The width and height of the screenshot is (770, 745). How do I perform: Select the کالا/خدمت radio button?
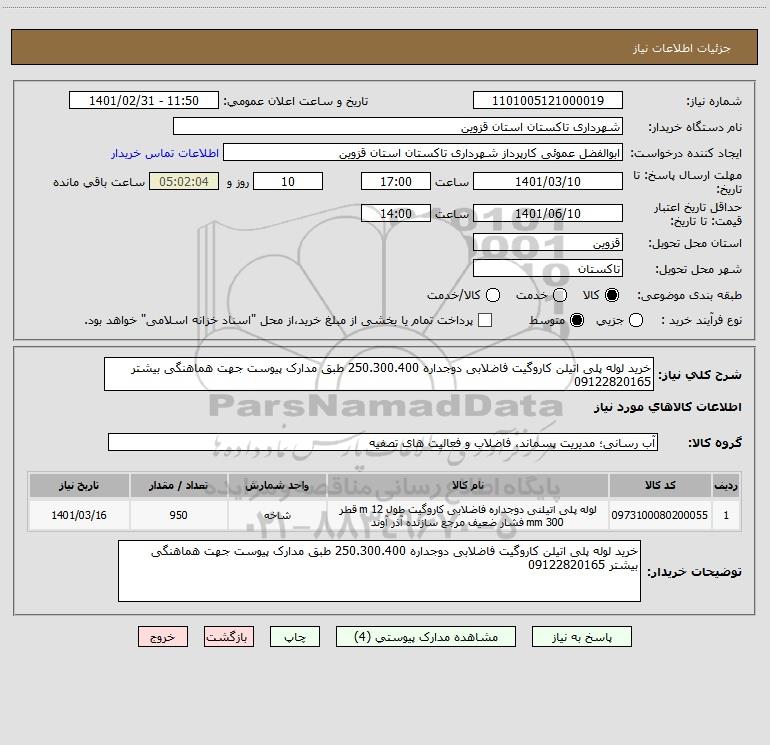[x=493, y=295]
